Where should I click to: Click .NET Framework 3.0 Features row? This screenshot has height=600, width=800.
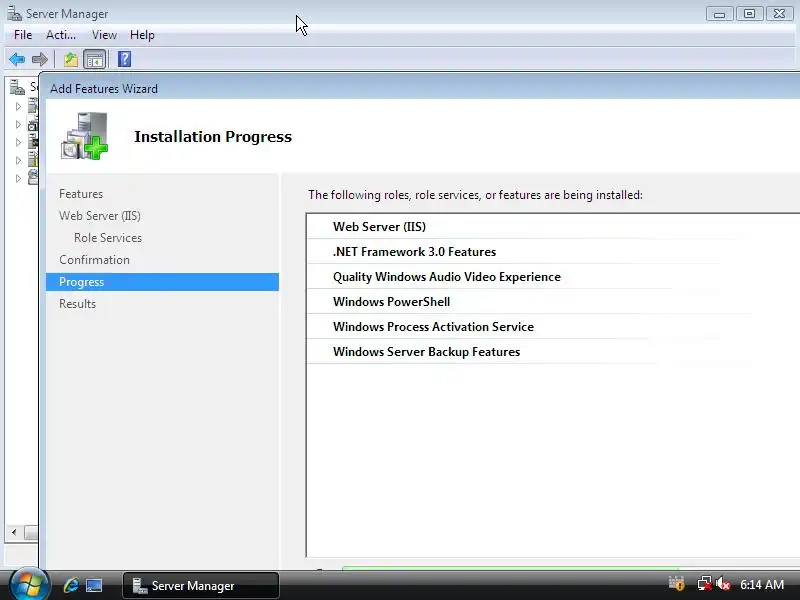pos(553,252)
